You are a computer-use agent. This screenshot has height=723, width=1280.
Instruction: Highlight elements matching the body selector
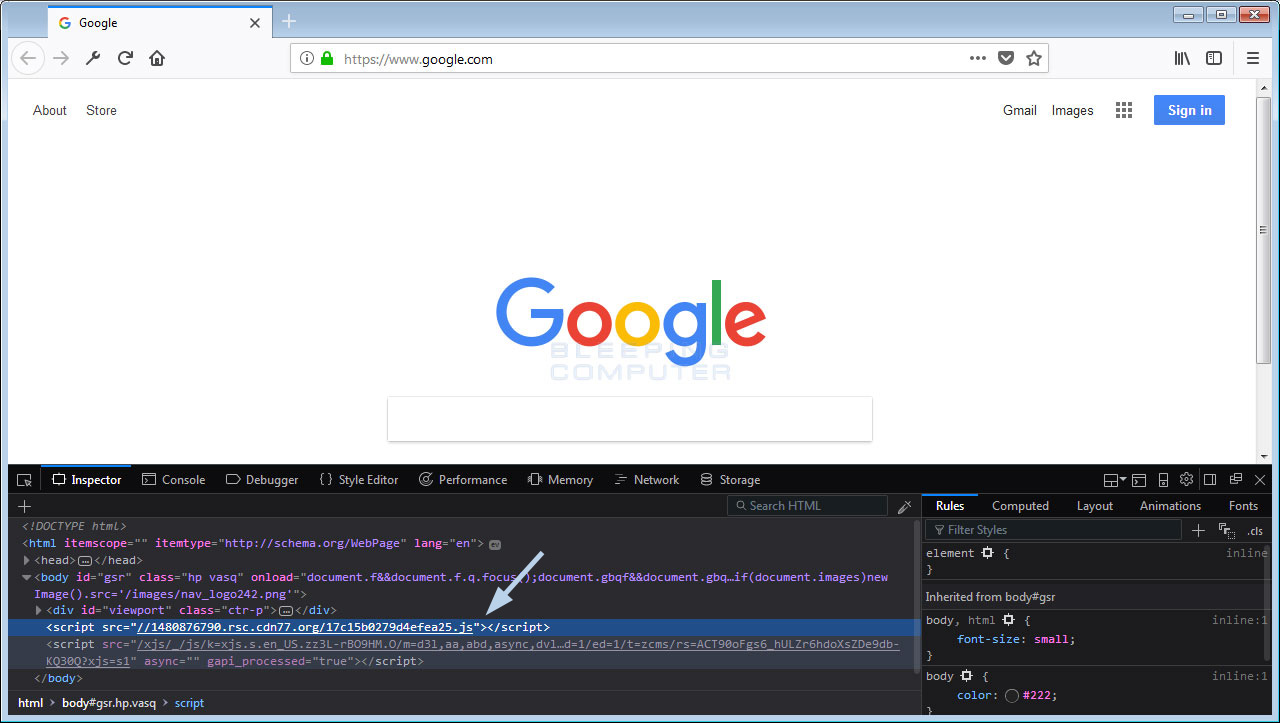click(966, 676)
